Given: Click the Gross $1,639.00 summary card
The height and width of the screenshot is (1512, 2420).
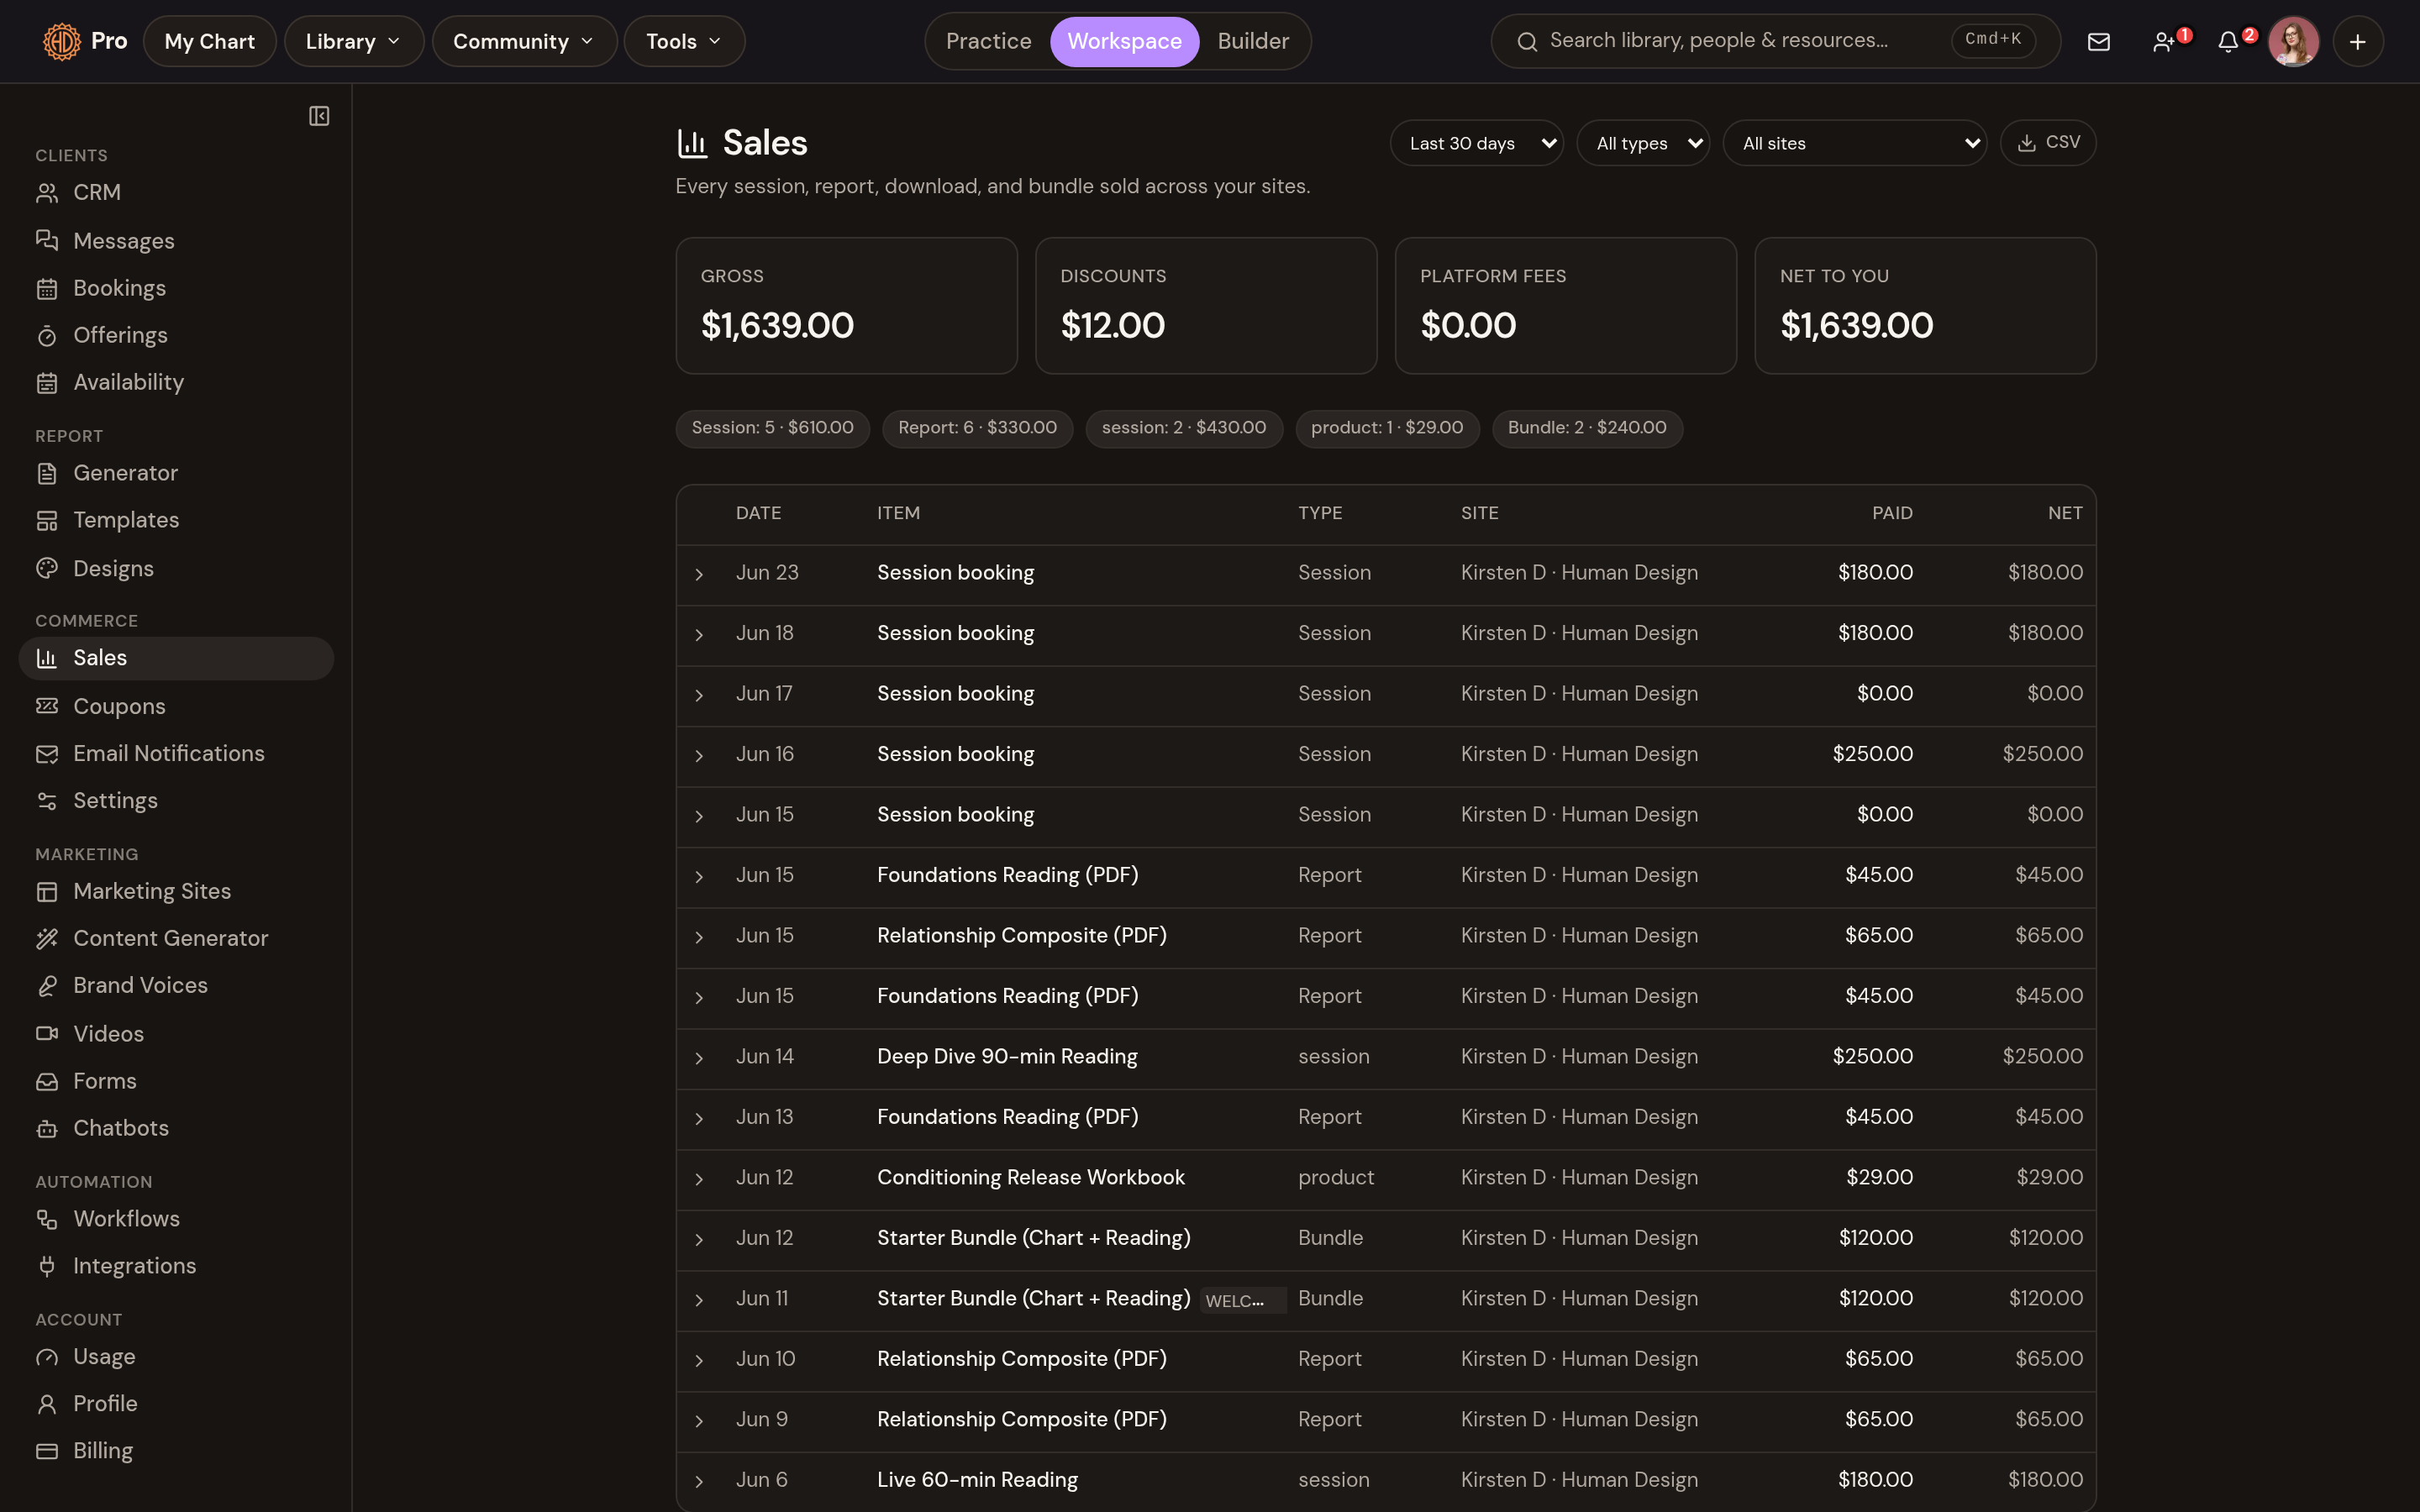Looking at the screenshot, I should click(x=846, y=306).
